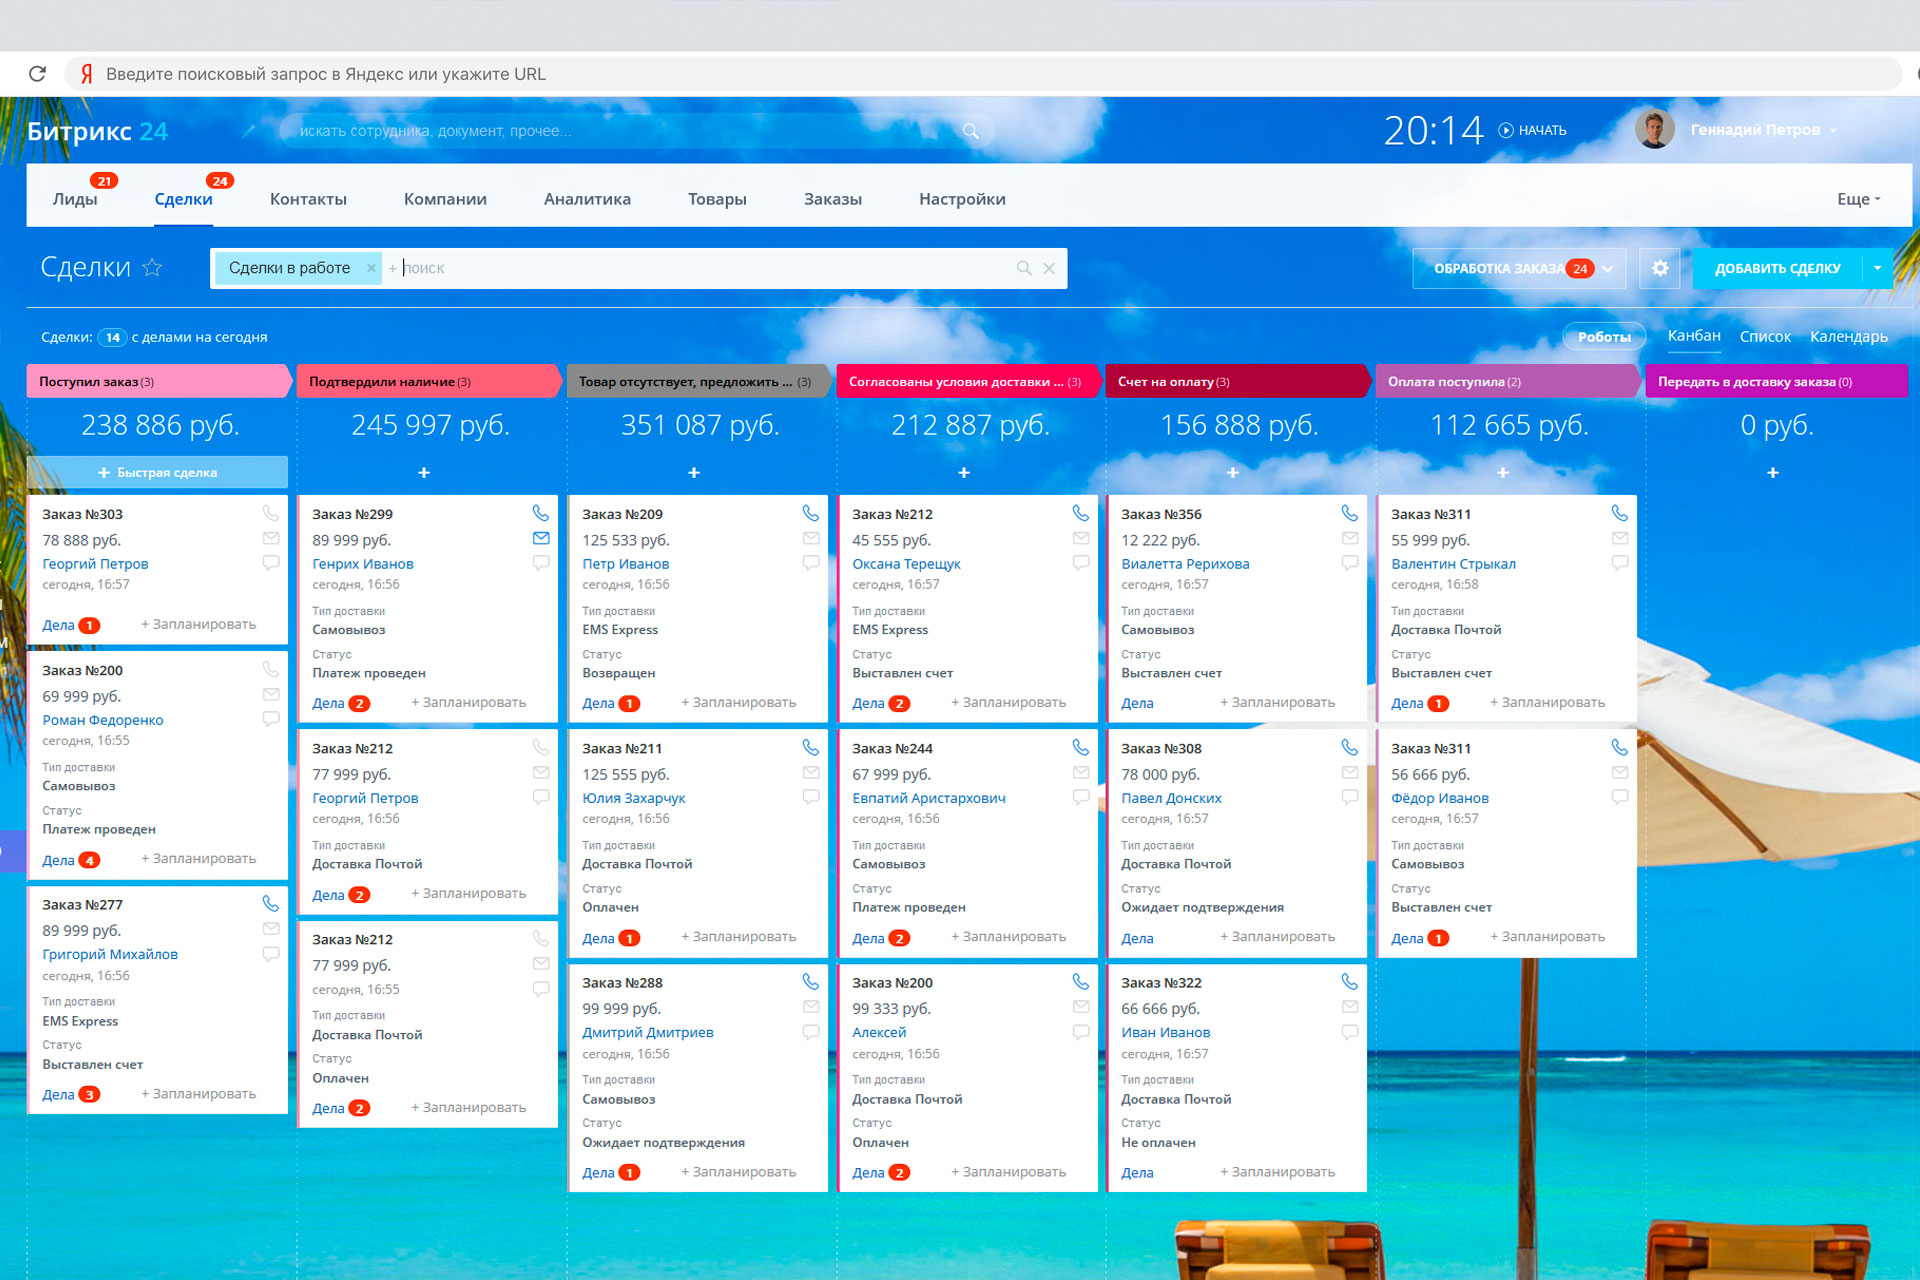Open the Kanban settings gear icon
The image size is (1920, 1280).
1660,268
